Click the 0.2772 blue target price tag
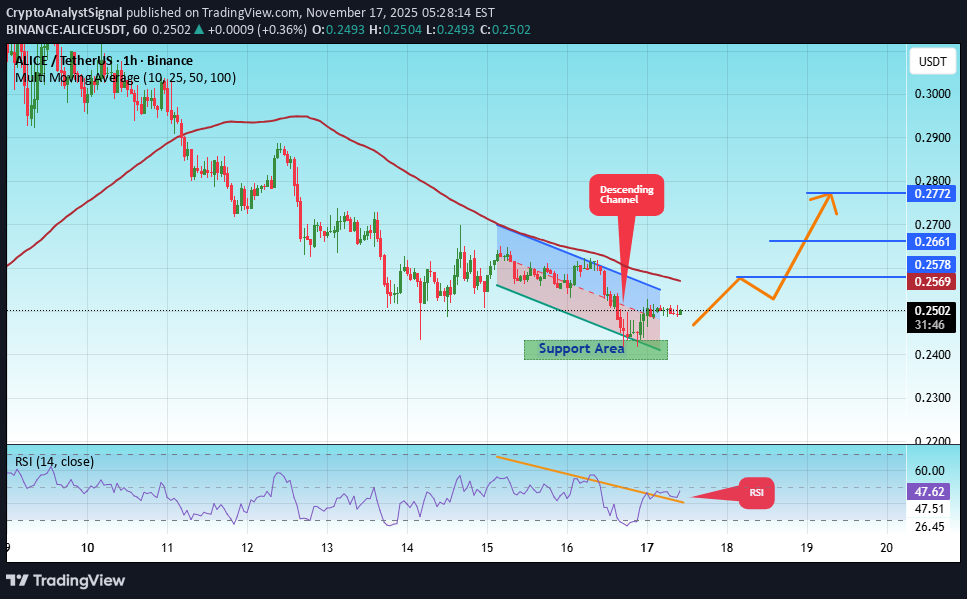The width and height of the screenshot is (967, 599). coord(932,193)
